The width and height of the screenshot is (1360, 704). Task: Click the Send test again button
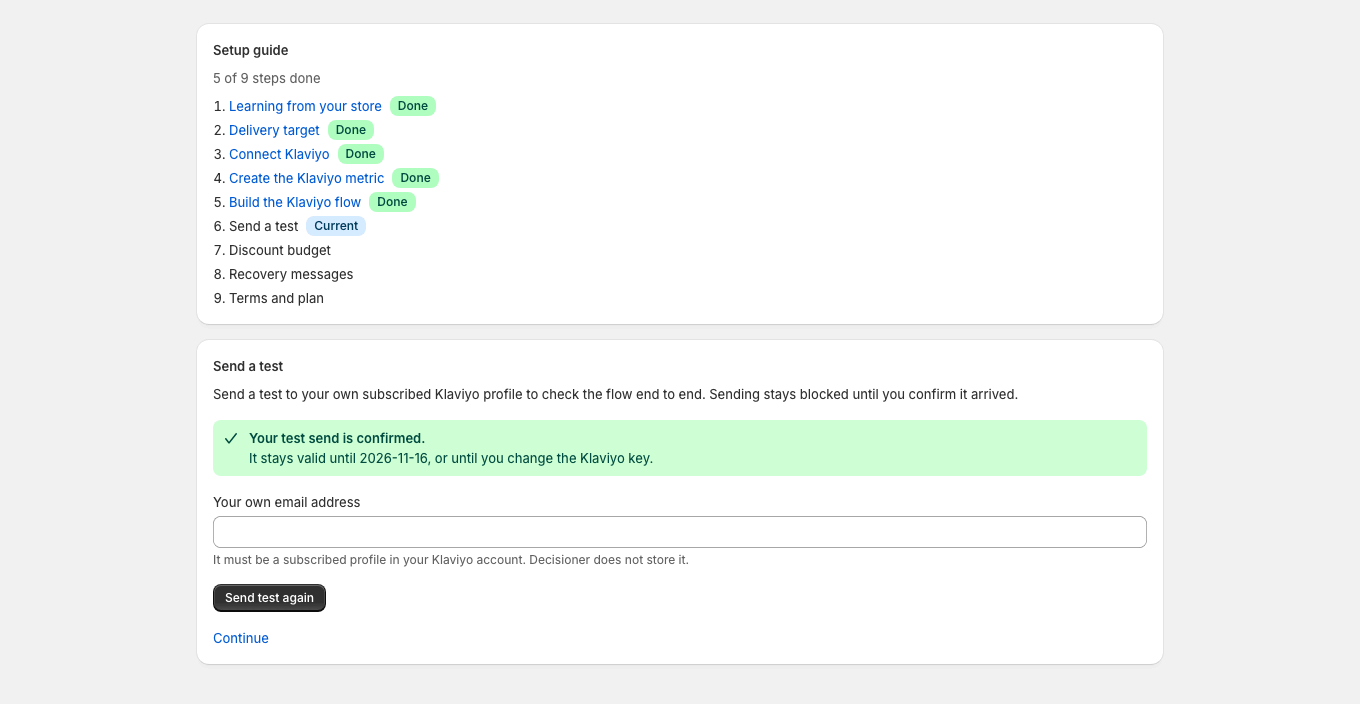click(x=269, y=598)
